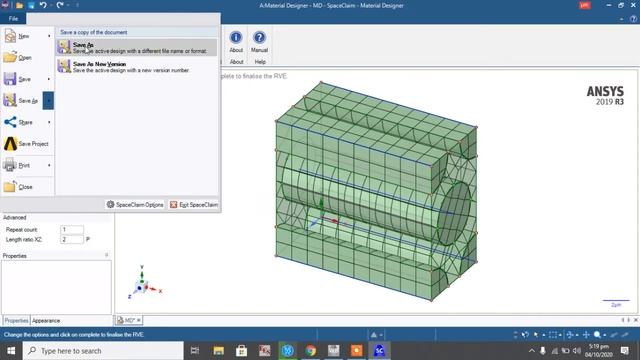This screenshot has width=640, height=360.
Task: Choose New in the File menu
Action: pos(24,36)
